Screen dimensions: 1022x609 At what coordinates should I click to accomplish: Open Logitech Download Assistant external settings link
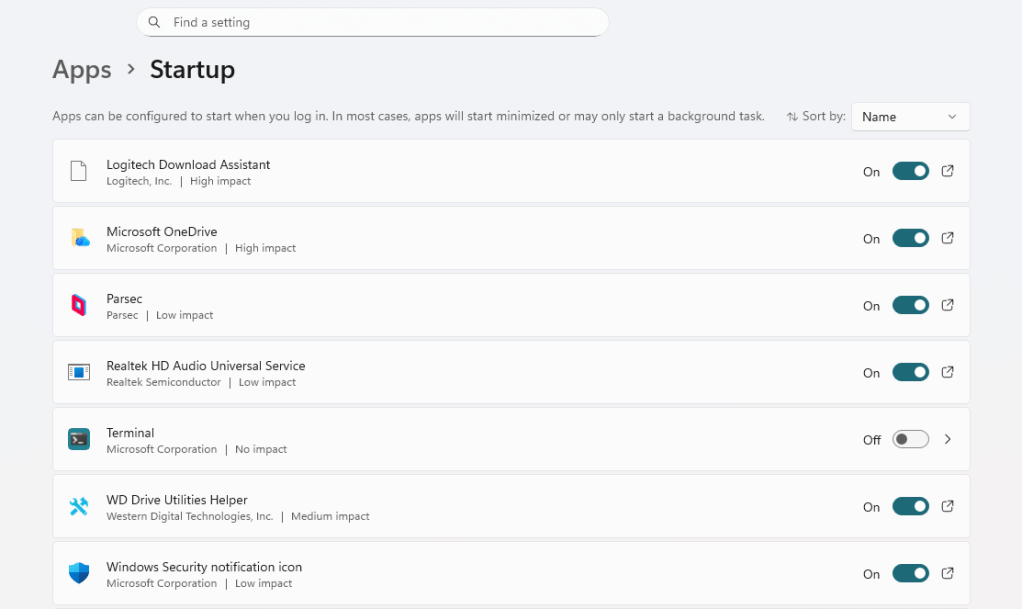[947, 171]
